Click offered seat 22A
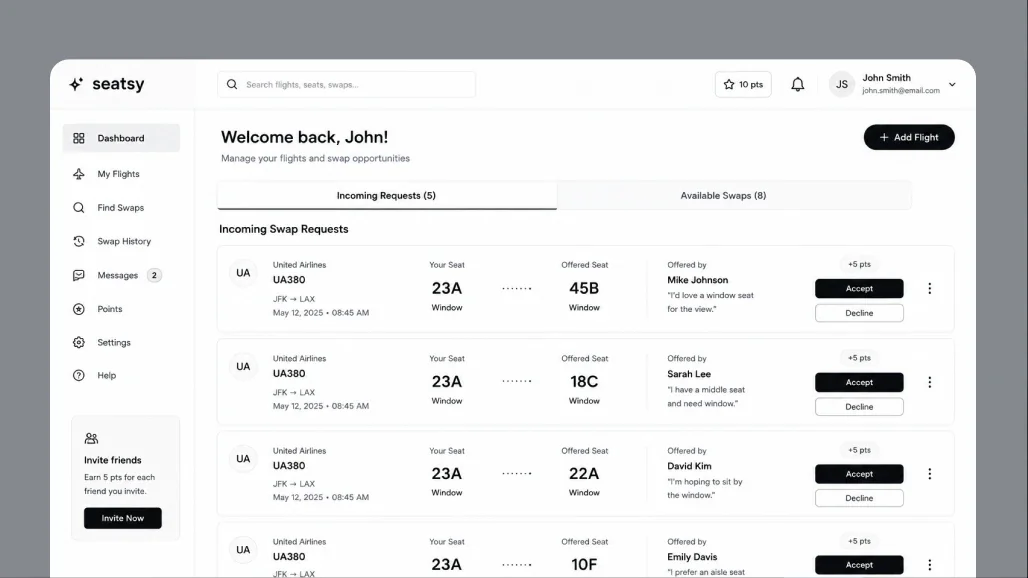This screenshot has height=578, width=1028. click(584, 473)
